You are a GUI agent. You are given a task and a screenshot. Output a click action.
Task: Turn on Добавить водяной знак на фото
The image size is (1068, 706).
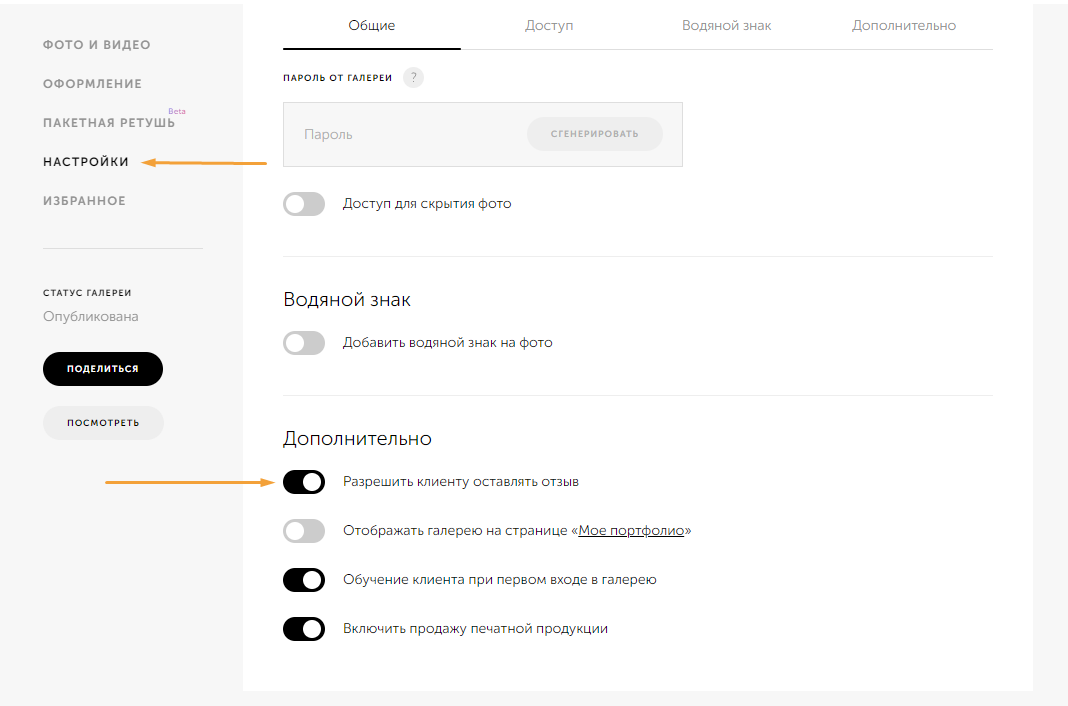tap(304, 343)
